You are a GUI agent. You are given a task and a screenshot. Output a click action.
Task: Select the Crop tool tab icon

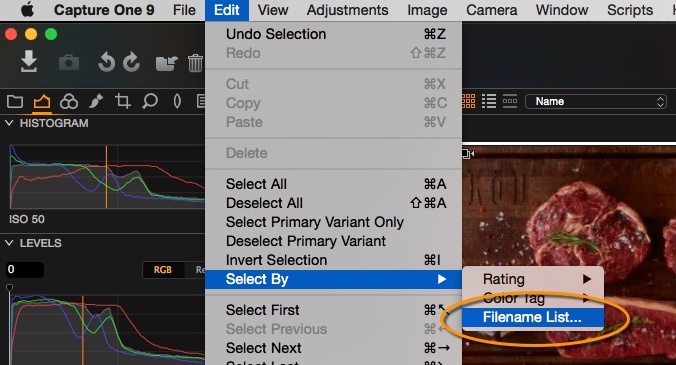(x=122, y=101)
